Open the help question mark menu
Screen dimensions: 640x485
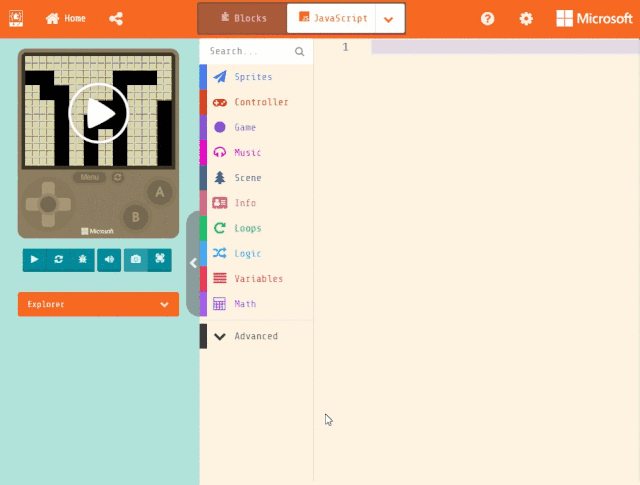click(x=487, y=18)
